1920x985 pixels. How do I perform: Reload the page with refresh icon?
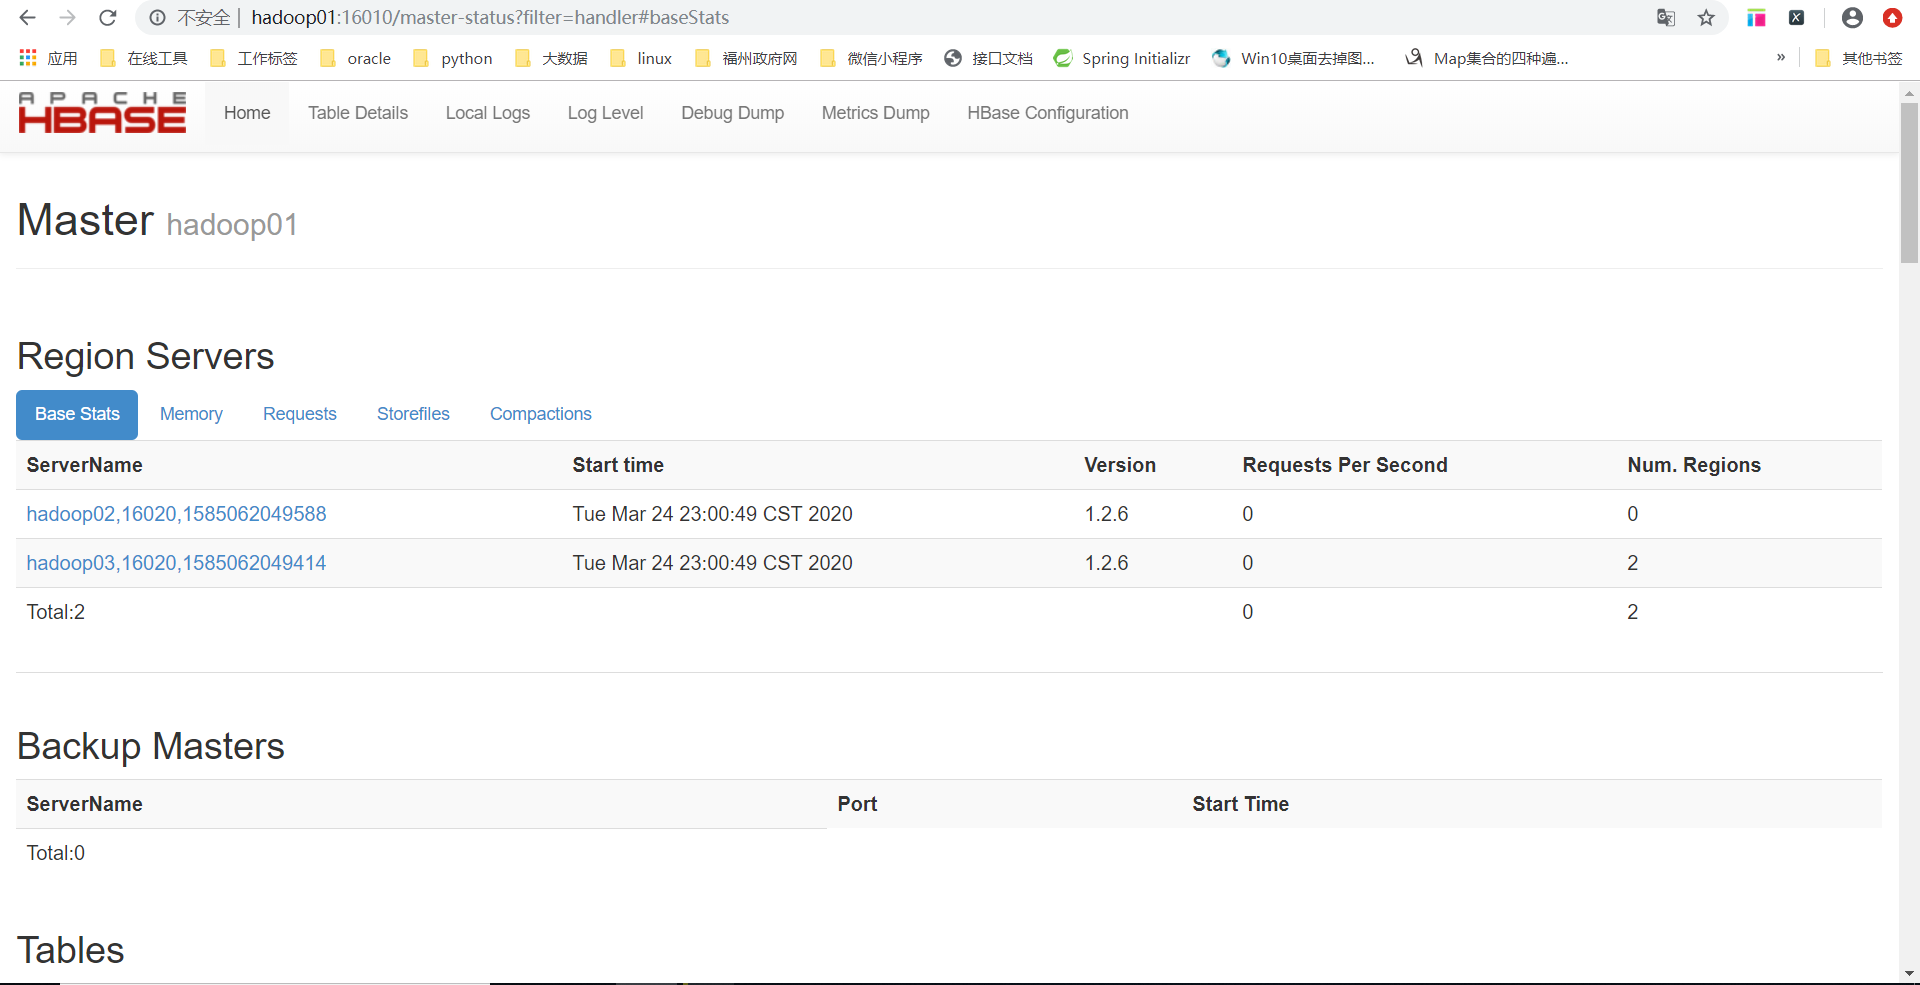tap(108, 18)
